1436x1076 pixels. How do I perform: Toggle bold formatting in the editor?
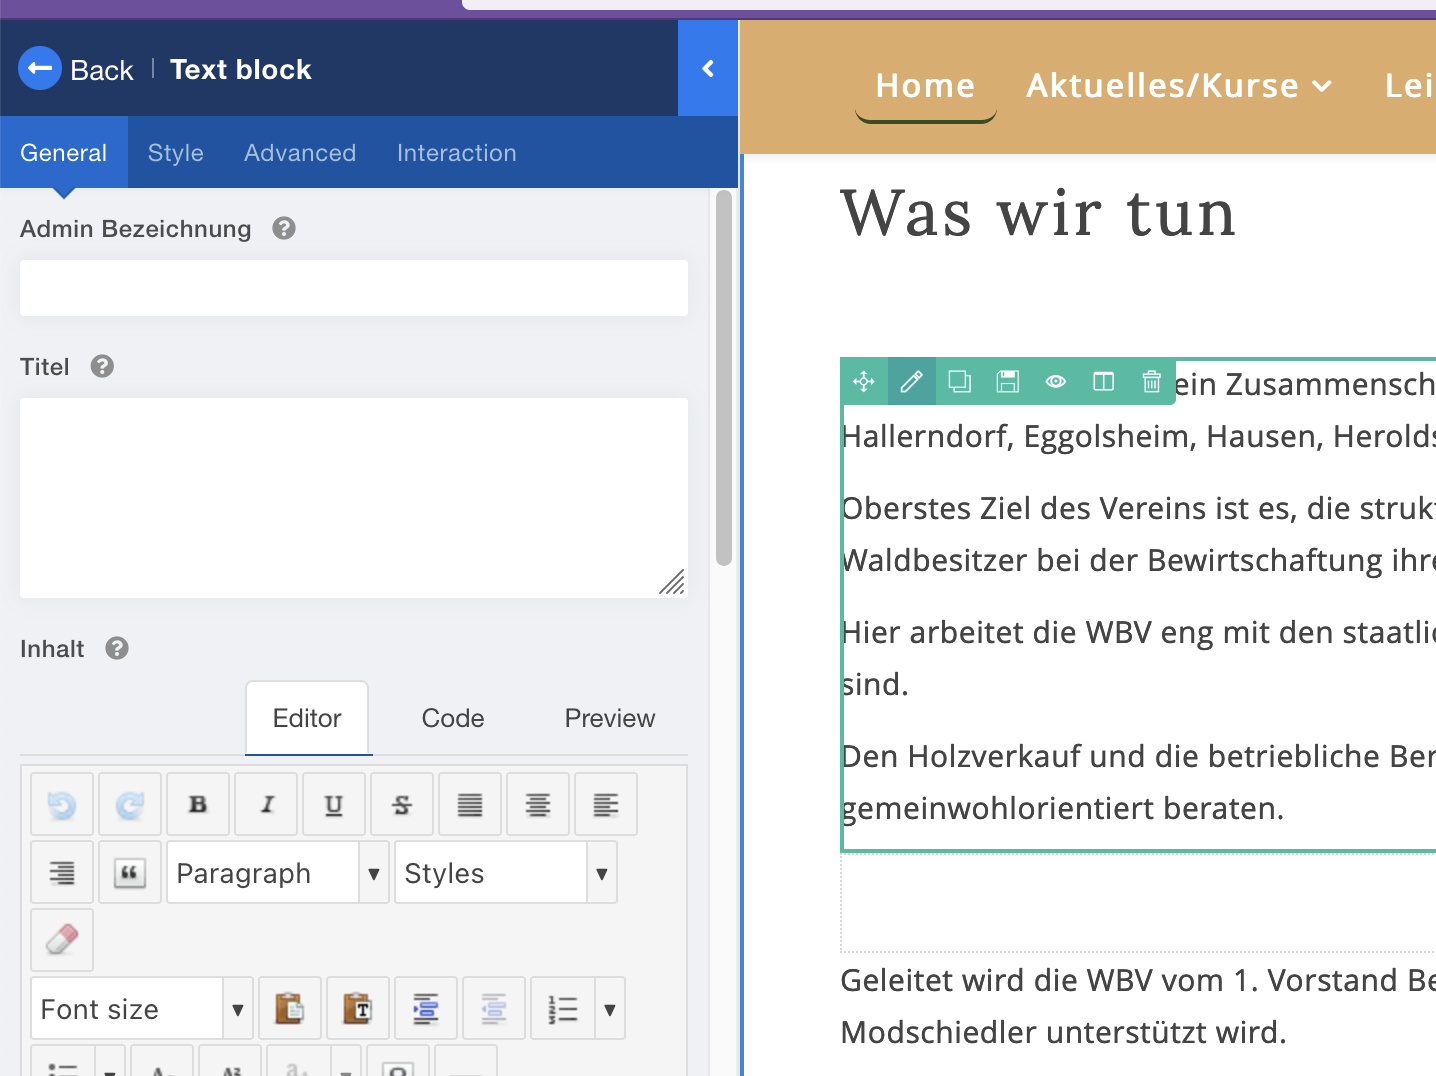click(198, 805)
